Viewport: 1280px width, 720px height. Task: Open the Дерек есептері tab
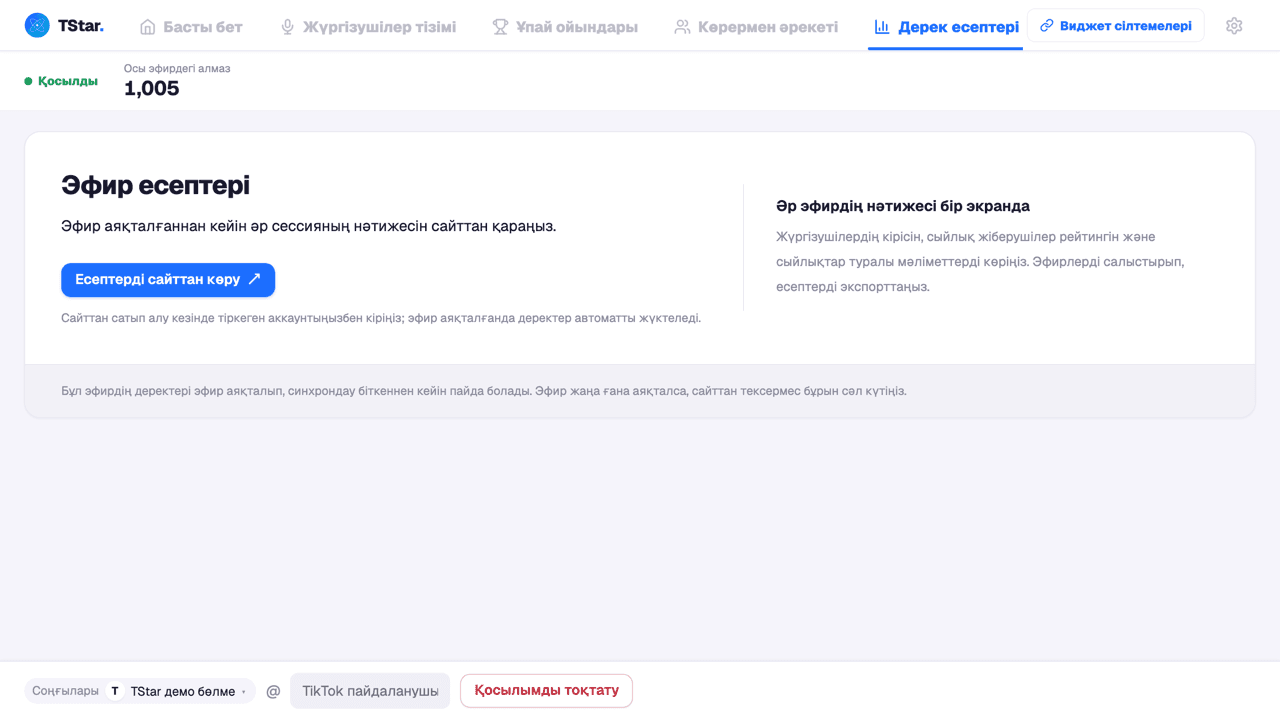[x=946, y=27]
